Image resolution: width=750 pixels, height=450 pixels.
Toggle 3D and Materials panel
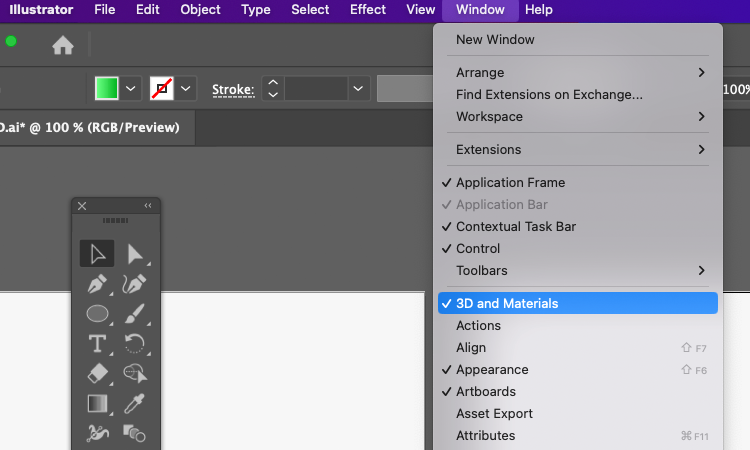(578, 304)
